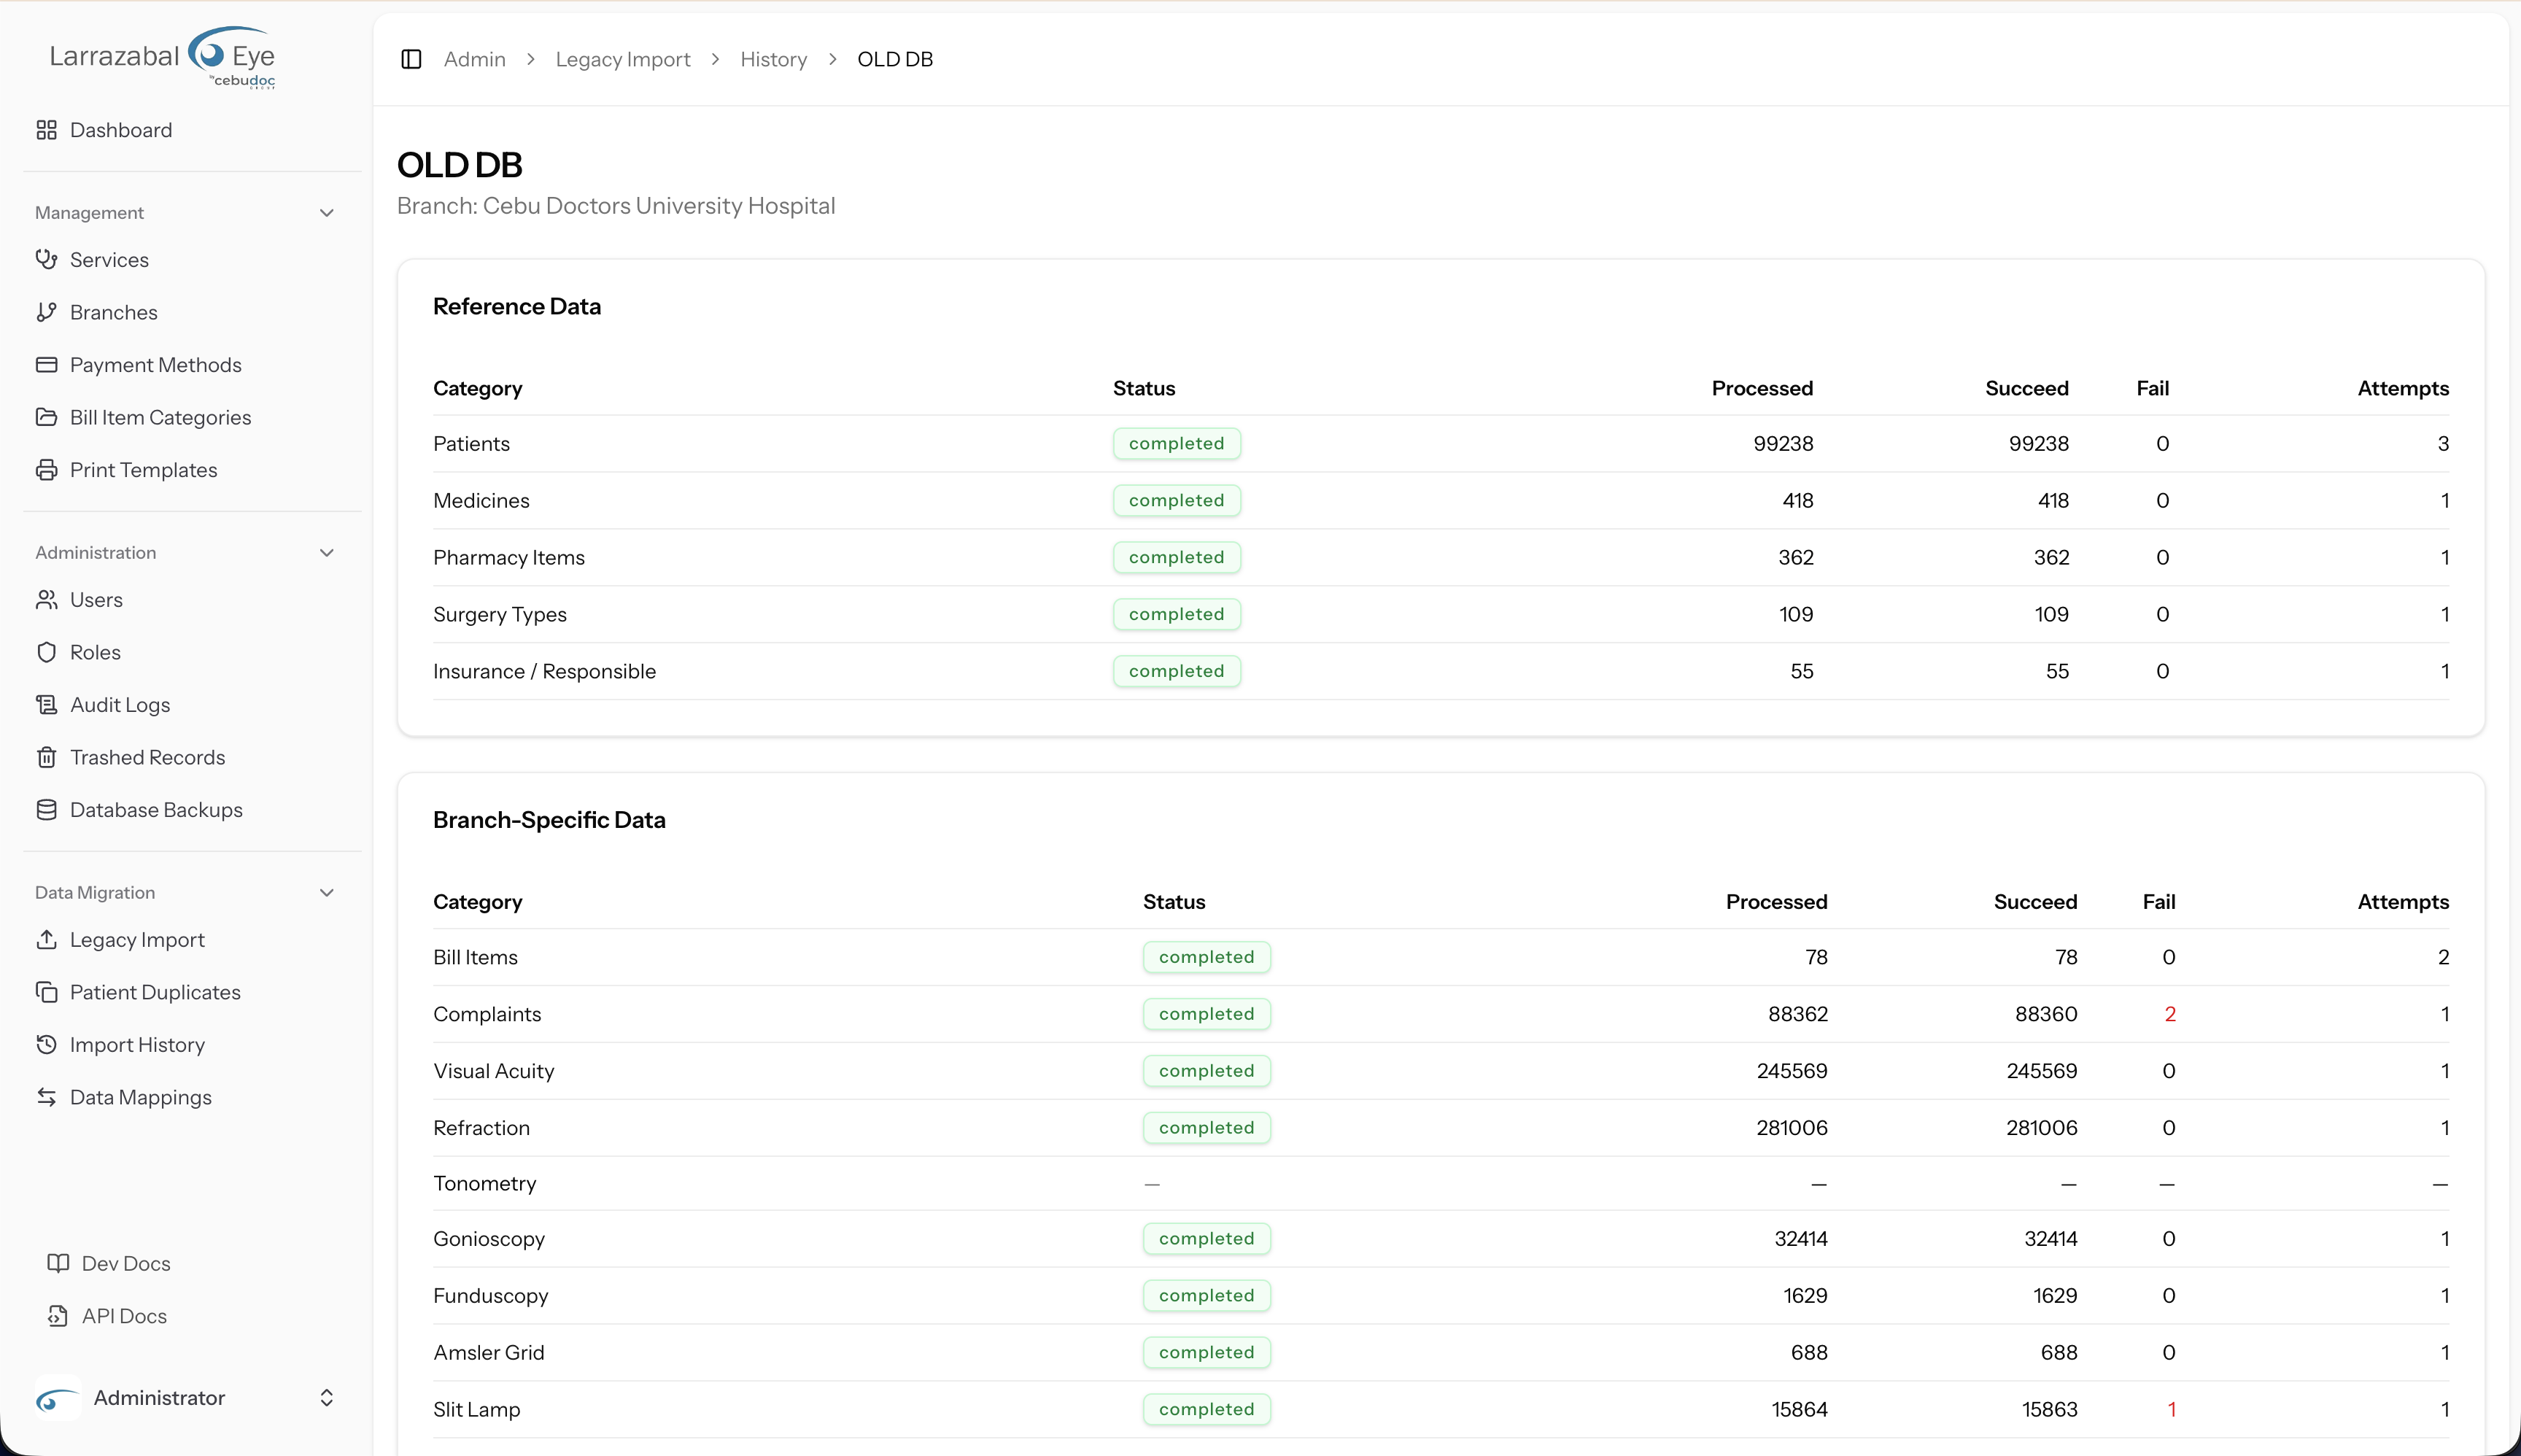The height and width of the screenshot is (1456, 2521).
Task: Click the Data Mappings arrows icon
Action: pos(46,1097)
